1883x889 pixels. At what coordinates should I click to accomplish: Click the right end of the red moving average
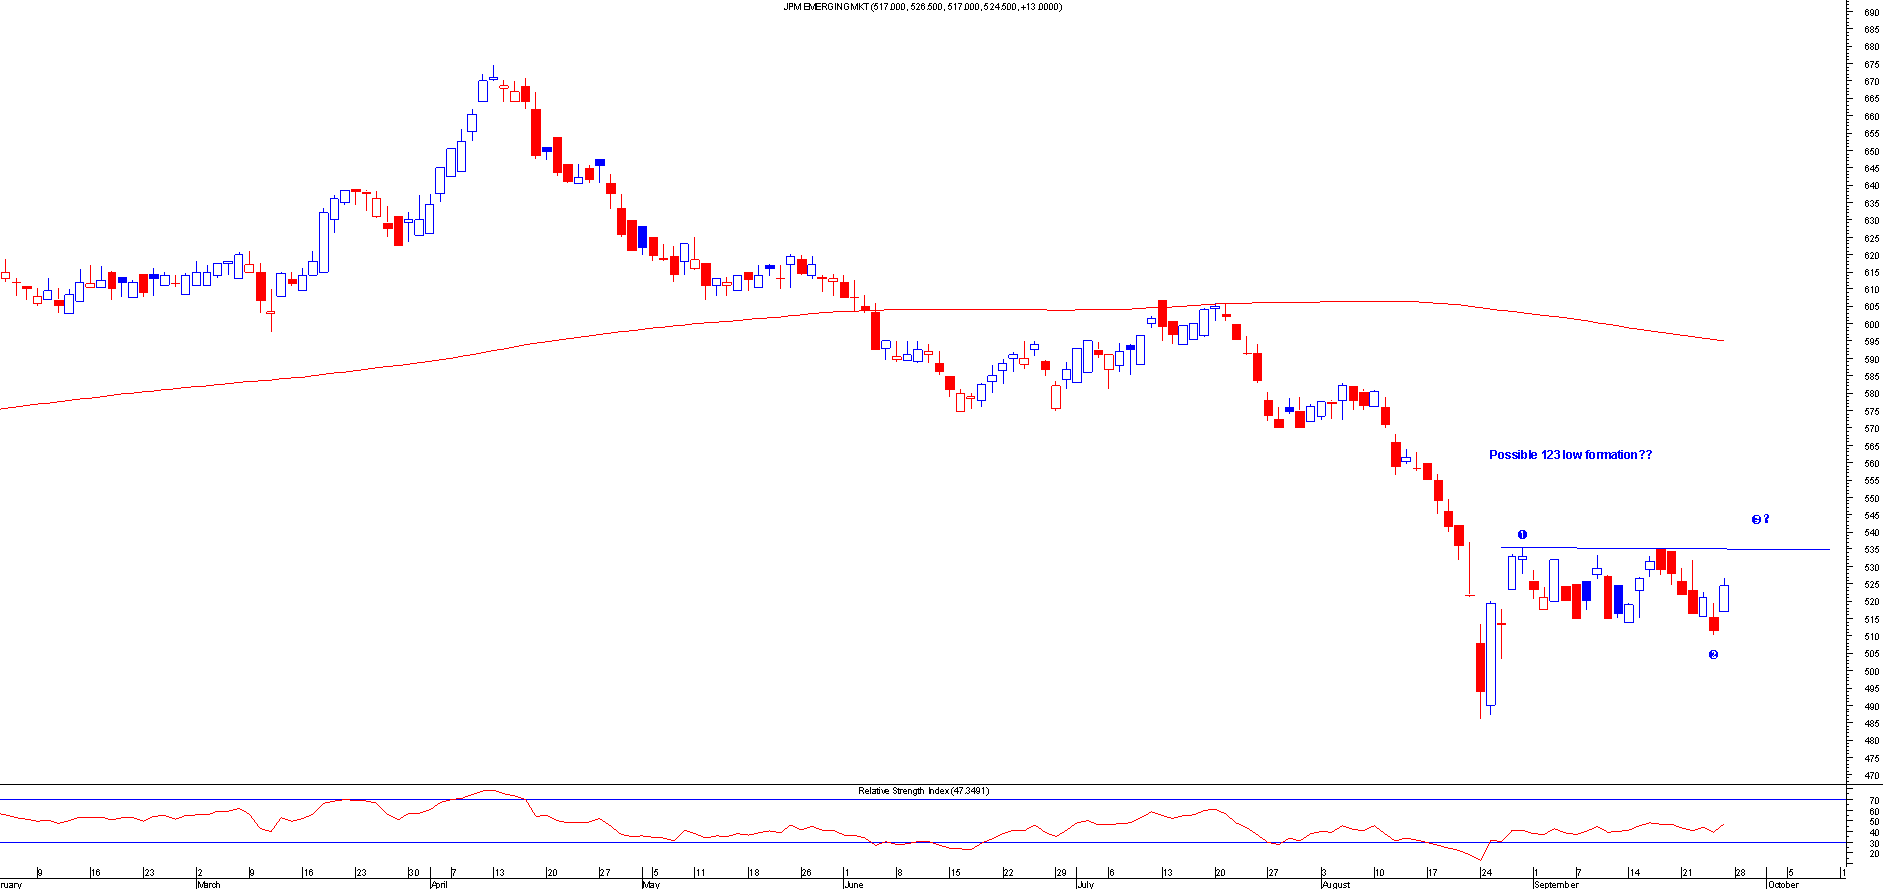click(x=1722, y=341)
